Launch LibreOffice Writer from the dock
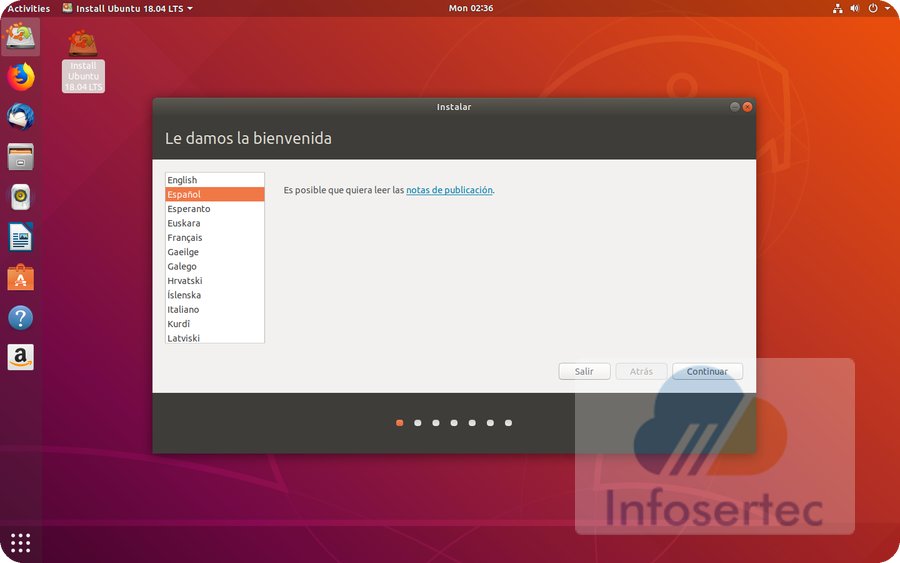 tap(20, 237)
